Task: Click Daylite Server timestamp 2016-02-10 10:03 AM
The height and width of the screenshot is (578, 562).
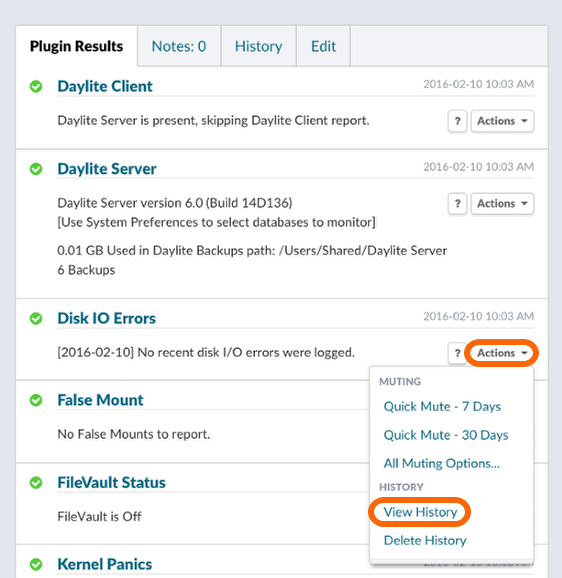Action: [478, 167]
